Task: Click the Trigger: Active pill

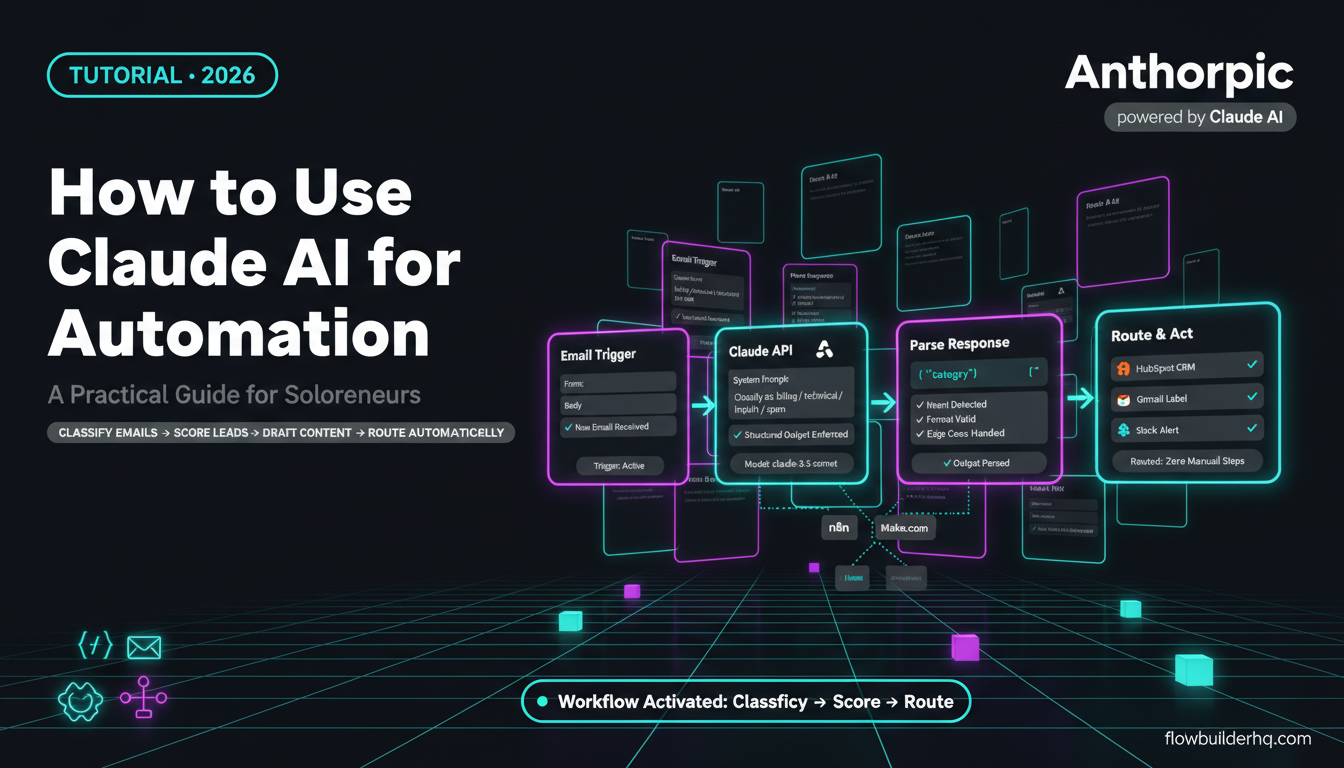Action: [x=618, y=466]
